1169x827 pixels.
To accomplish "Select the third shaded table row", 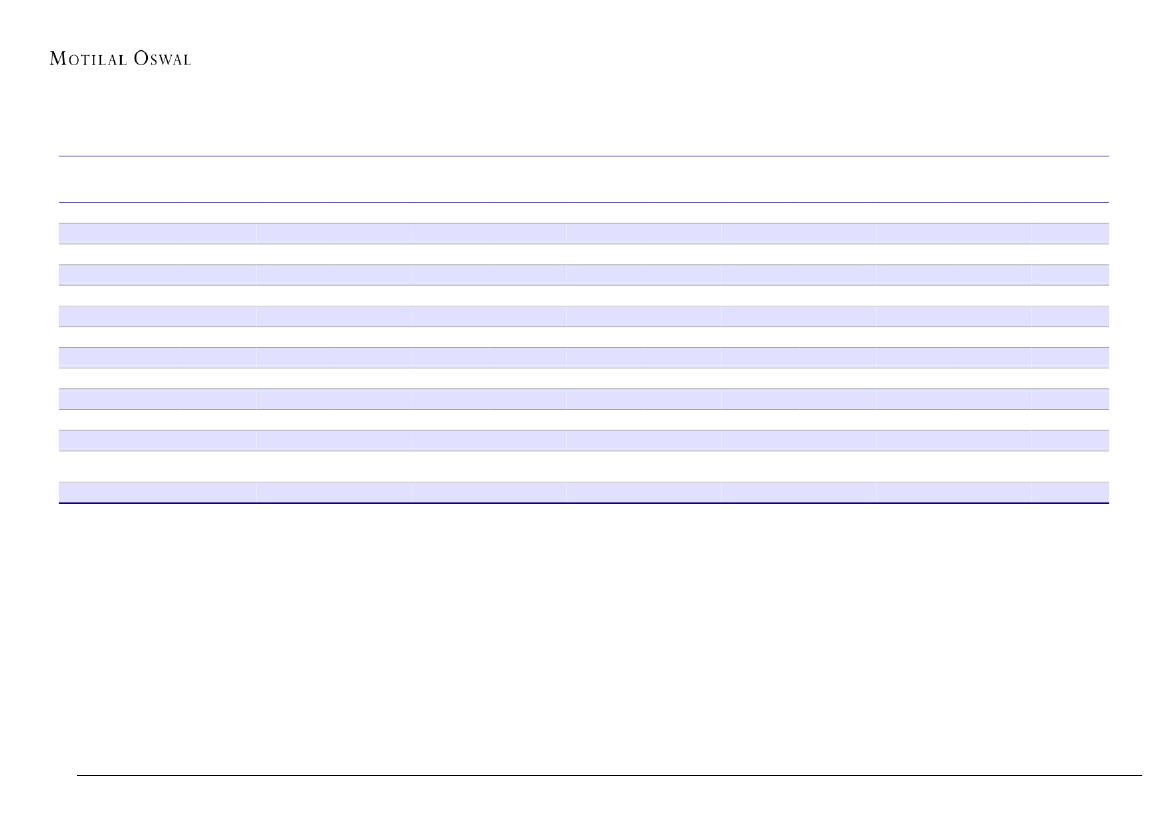I will pos(584,316).
